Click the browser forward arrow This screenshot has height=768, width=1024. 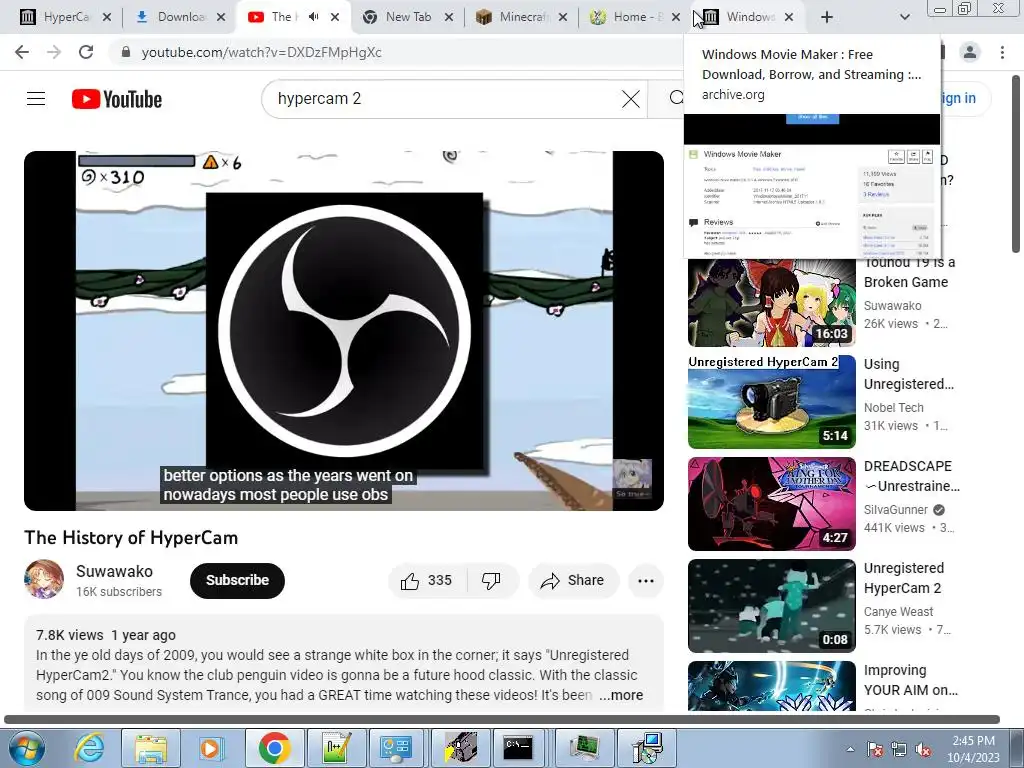point(54,52)
